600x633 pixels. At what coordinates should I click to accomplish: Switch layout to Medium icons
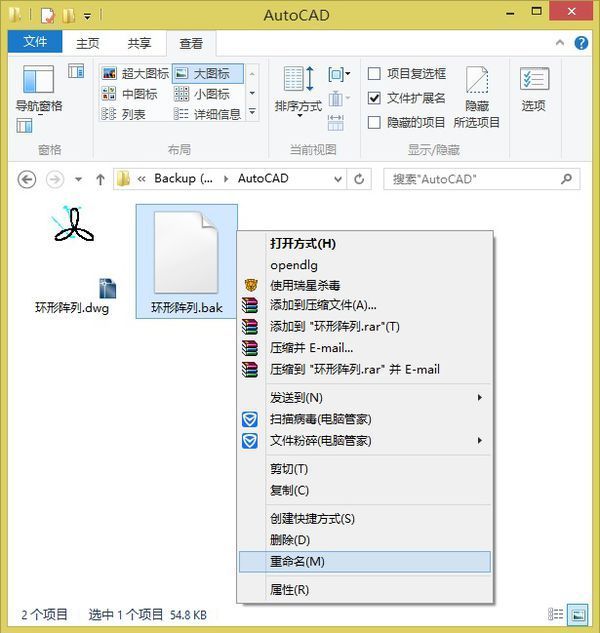click(x=130, y=94)
